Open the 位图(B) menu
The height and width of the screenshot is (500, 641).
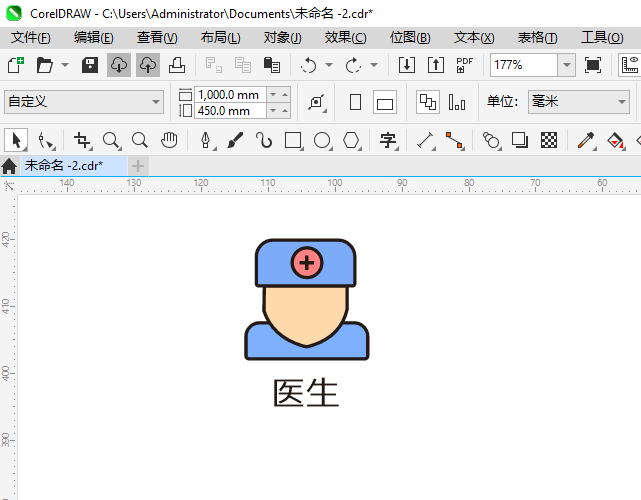tap(410, 38)
